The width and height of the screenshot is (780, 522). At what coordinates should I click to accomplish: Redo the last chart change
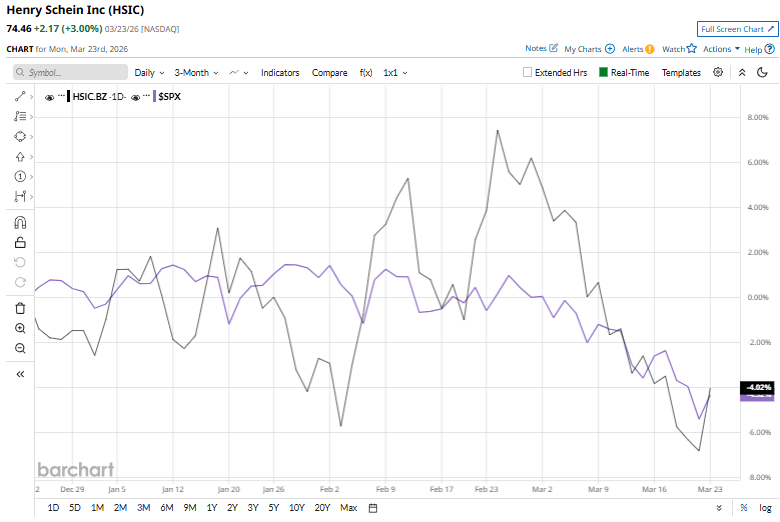click(x=20, y=282)
